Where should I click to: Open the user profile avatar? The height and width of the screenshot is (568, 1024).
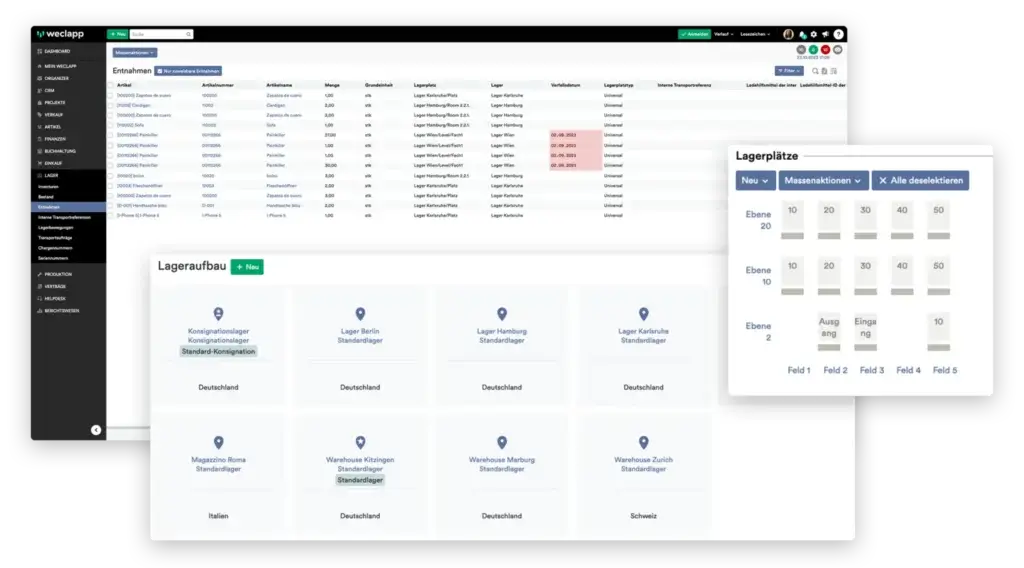click(788, 34)
